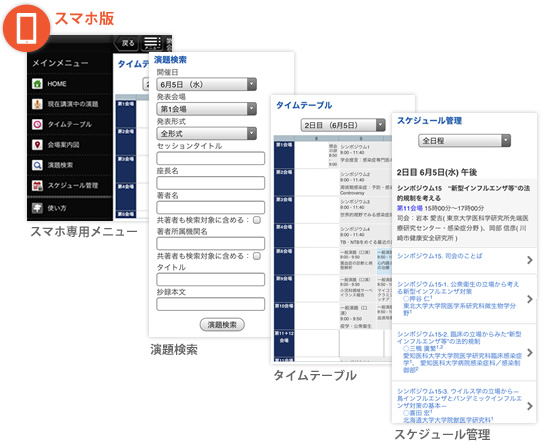The height and width of the screenshot is (445, 550).
Task: Select 演題検索 menu entry
Action: coord(70,165)
